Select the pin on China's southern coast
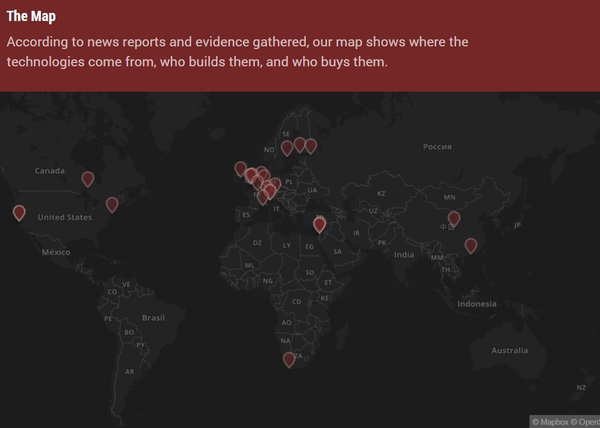 [x=471, y=246]
